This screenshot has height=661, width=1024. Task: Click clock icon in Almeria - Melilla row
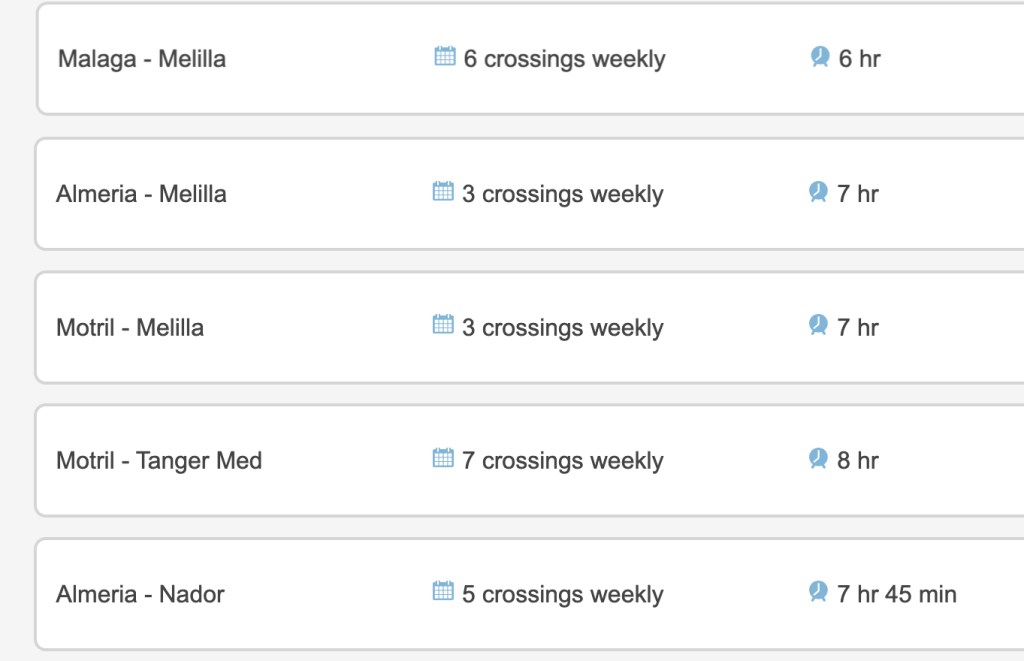(818, 191)
